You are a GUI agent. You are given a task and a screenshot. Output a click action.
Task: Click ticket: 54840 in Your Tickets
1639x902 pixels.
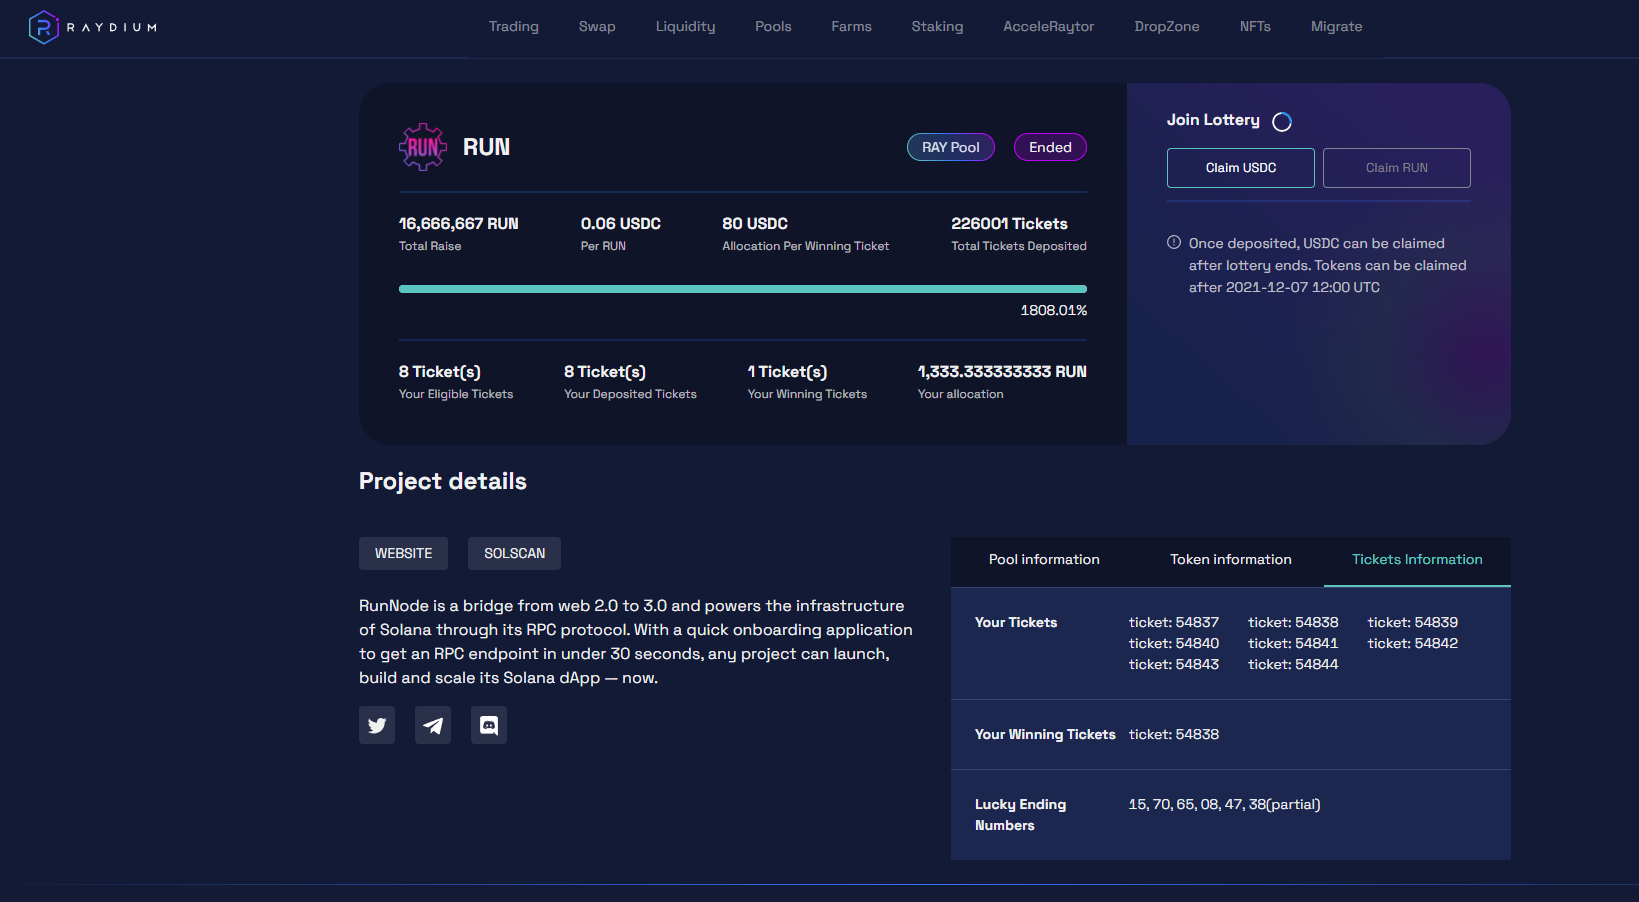[1174, 644]
